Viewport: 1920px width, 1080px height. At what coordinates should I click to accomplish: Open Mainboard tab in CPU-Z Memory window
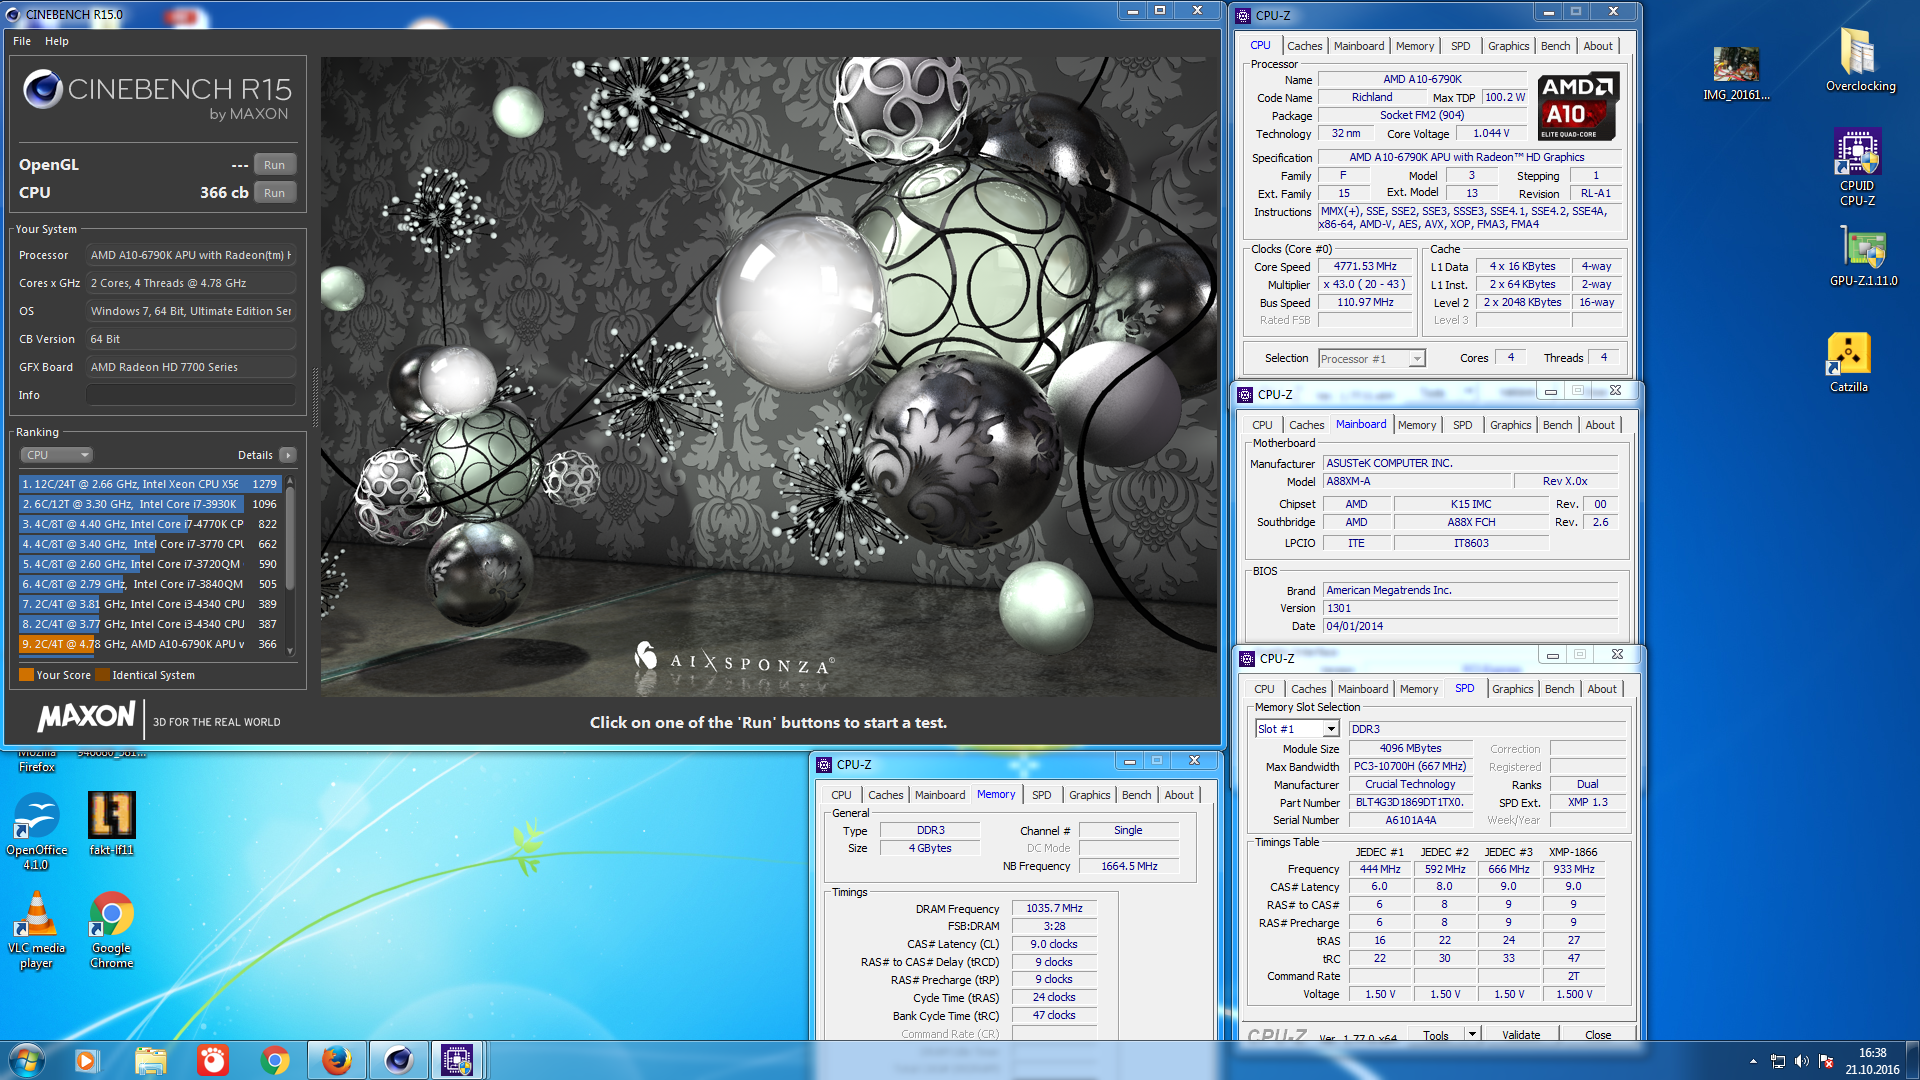tap(940, 795)
